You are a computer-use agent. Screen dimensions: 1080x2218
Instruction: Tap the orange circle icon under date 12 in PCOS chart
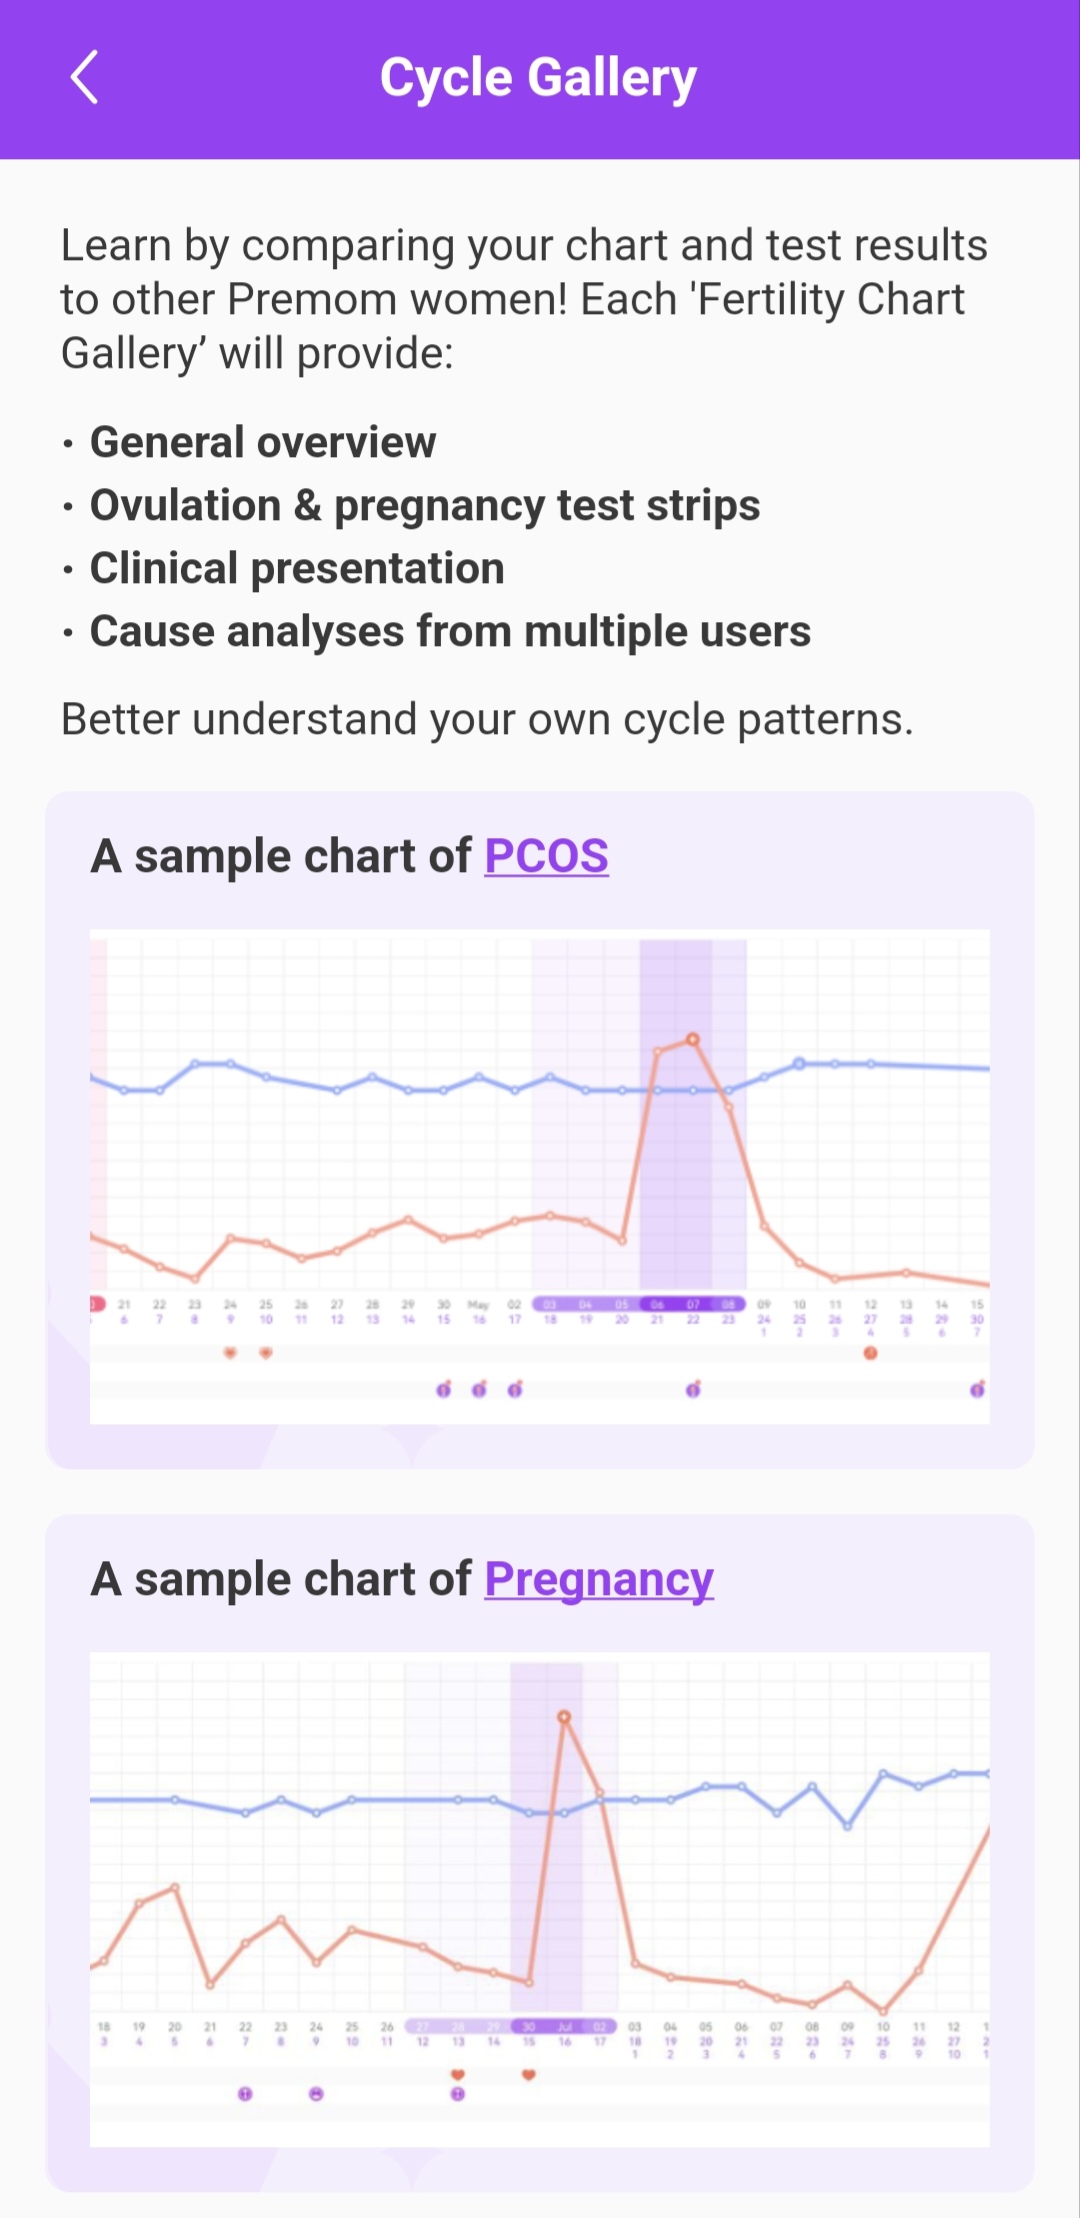point(870,1353)
